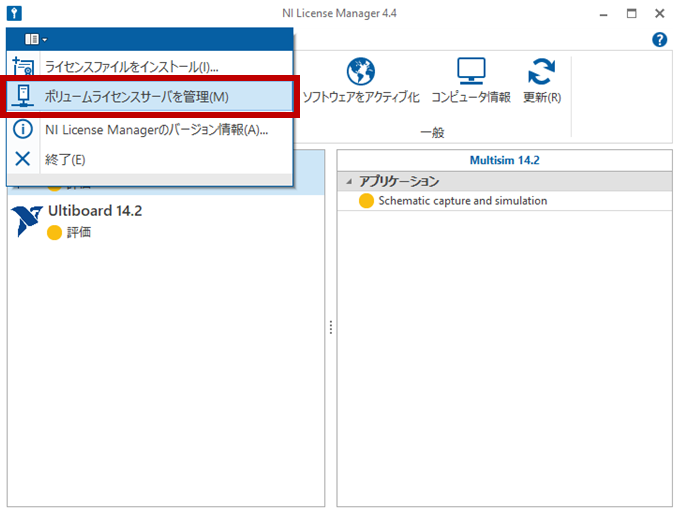Click Ultiboard yellow evaluation status dot
The width and height of the screenshot is (678, 509).
click(54, 233)
